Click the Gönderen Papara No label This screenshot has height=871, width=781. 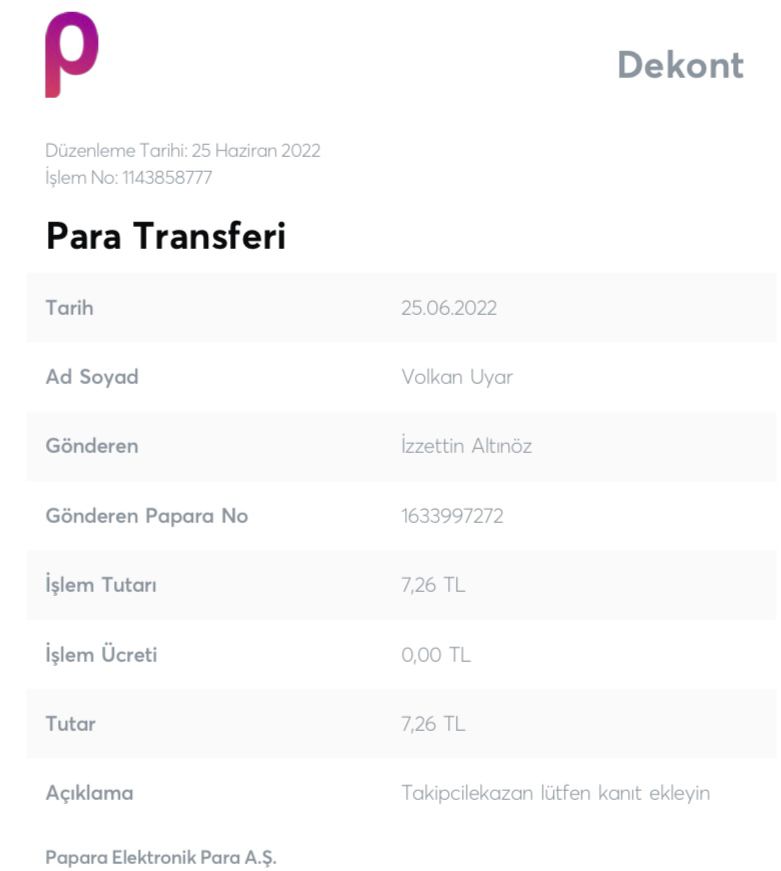(147, 516)
